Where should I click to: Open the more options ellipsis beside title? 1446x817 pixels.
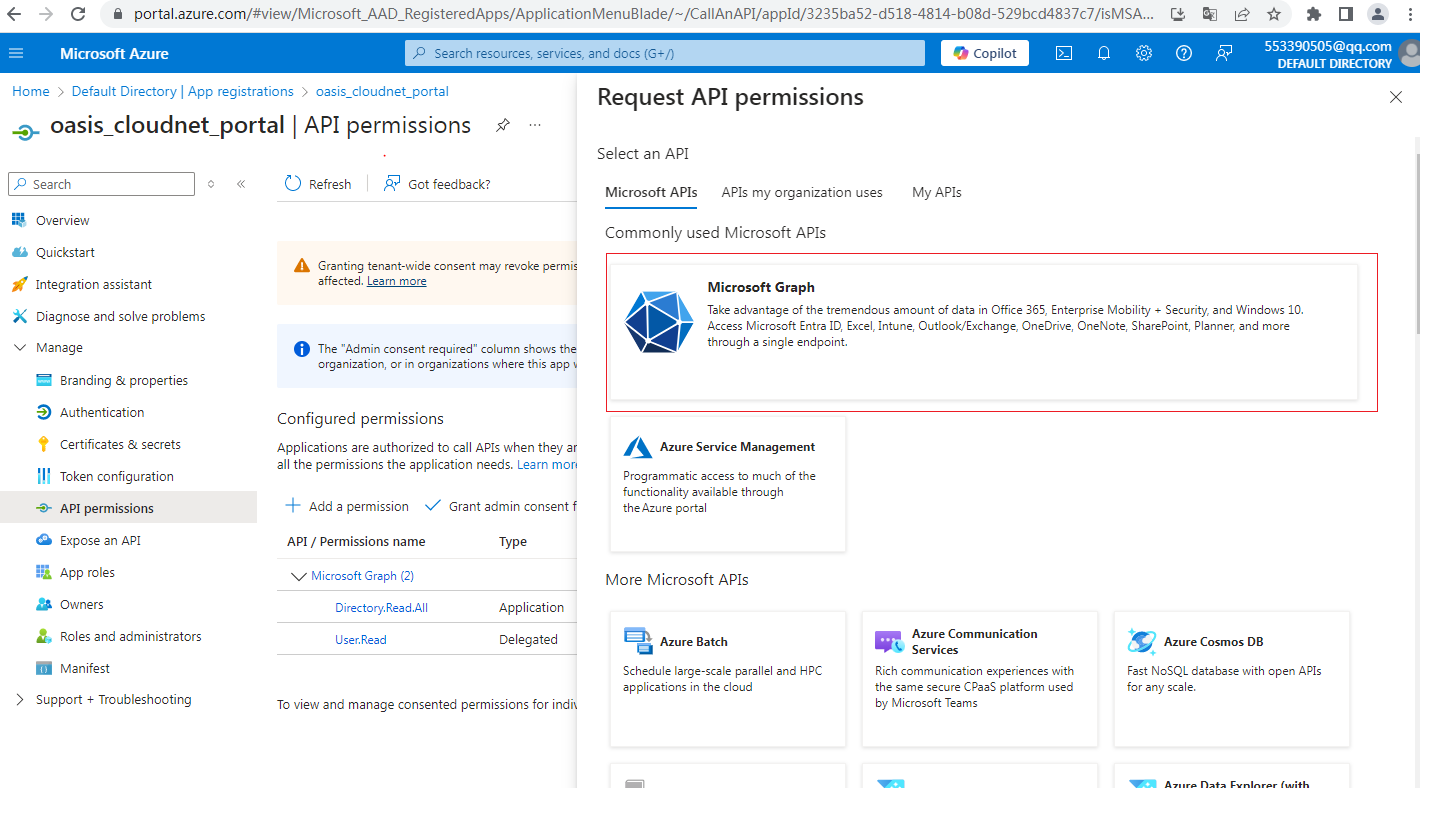pos(535,125)
